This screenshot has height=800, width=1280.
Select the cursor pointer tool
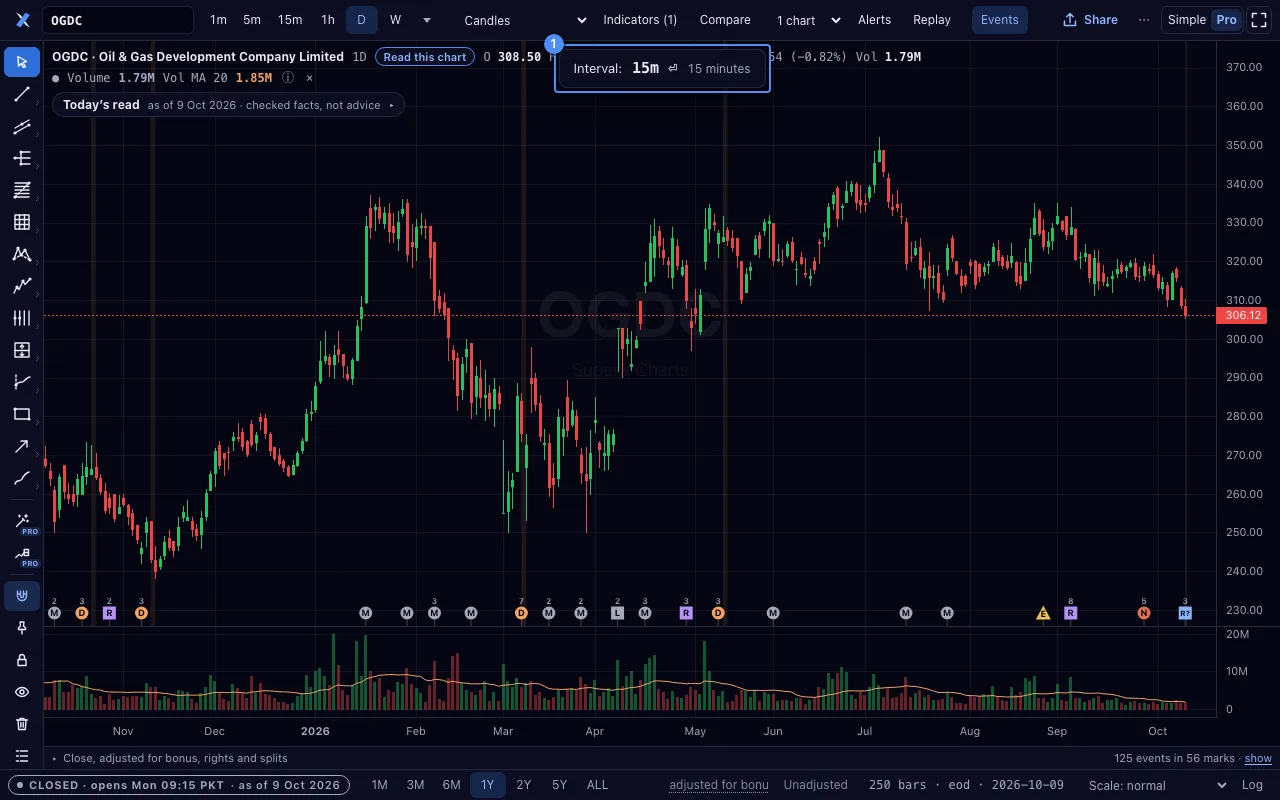[x=22, y=62]
